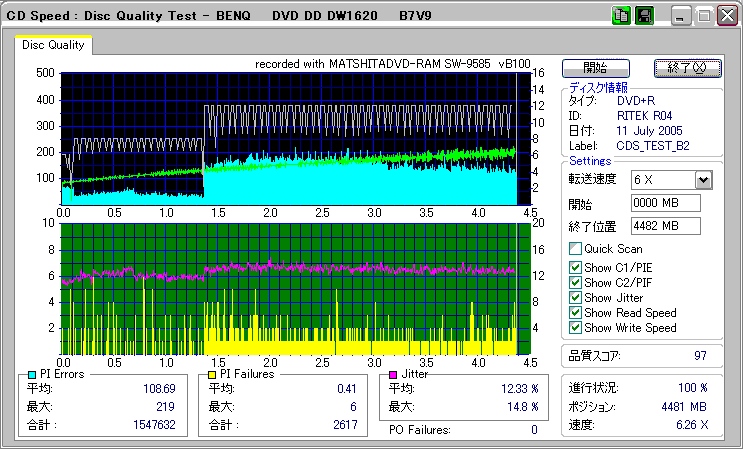
Task: Click the cyan PI Errors legend square
Action: [32, 374]
